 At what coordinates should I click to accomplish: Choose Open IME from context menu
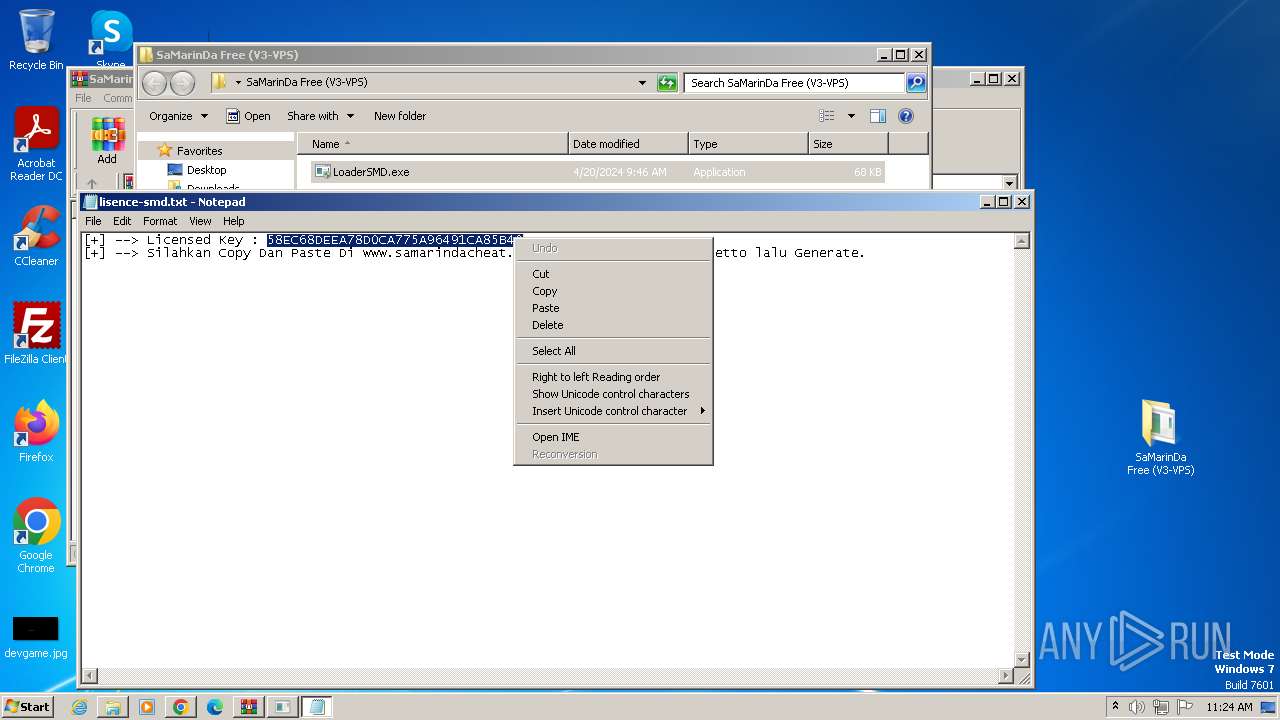[x=612, y=437]
